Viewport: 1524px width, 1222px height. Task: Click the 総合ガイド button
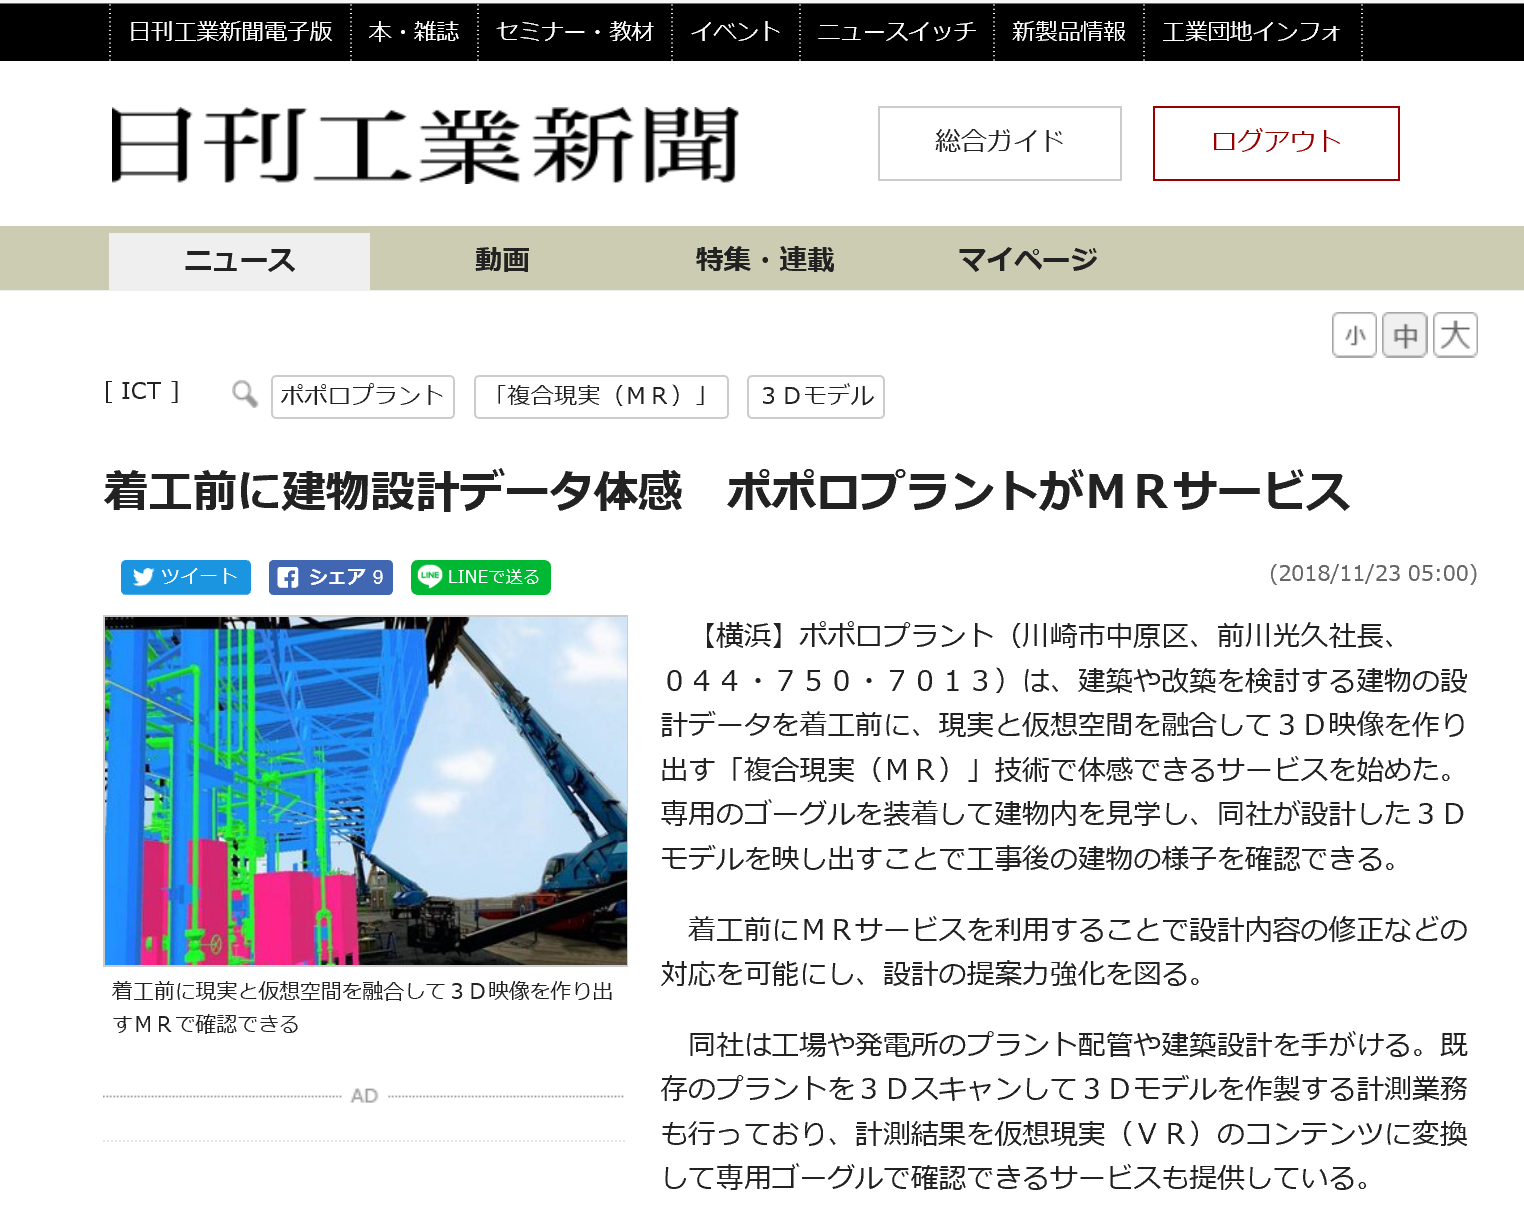1000,143
